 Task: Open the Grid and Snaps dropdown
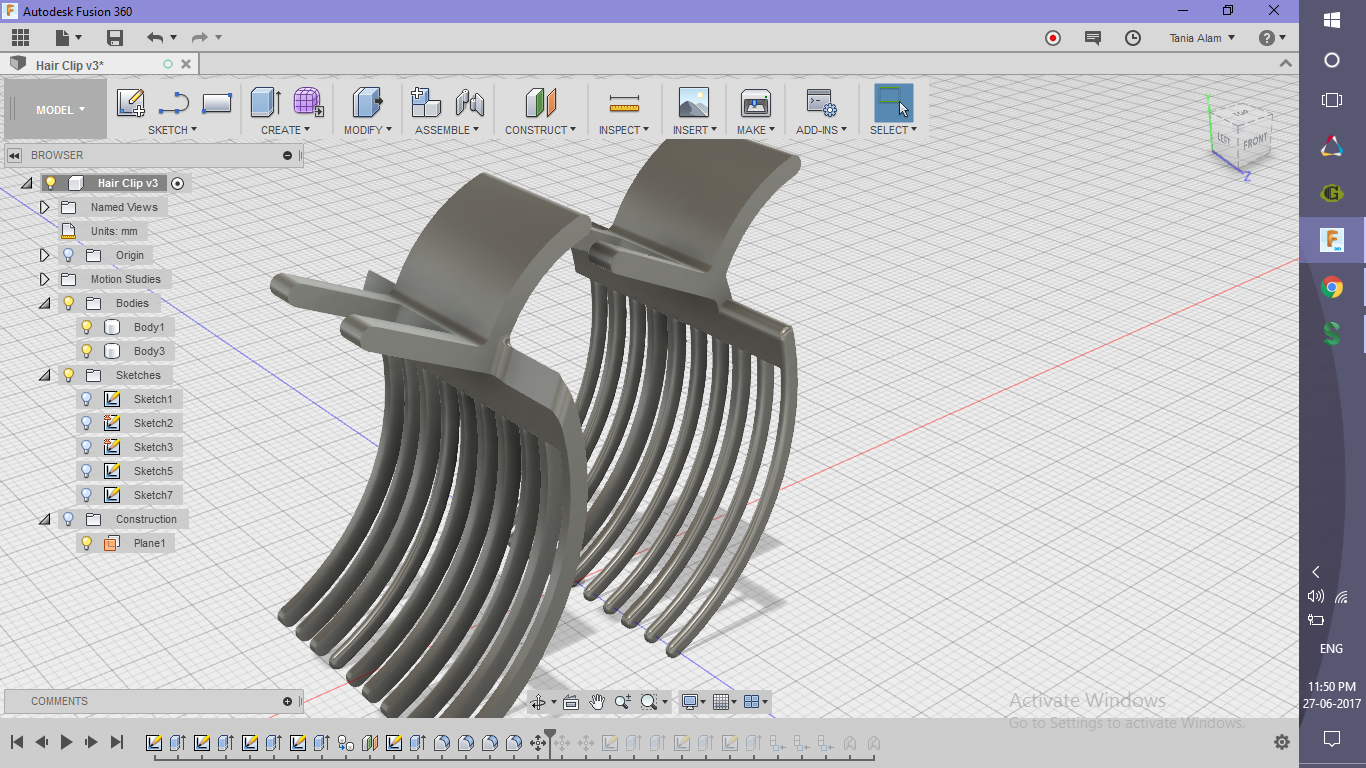pyautogui.click(x=724, y=702)
